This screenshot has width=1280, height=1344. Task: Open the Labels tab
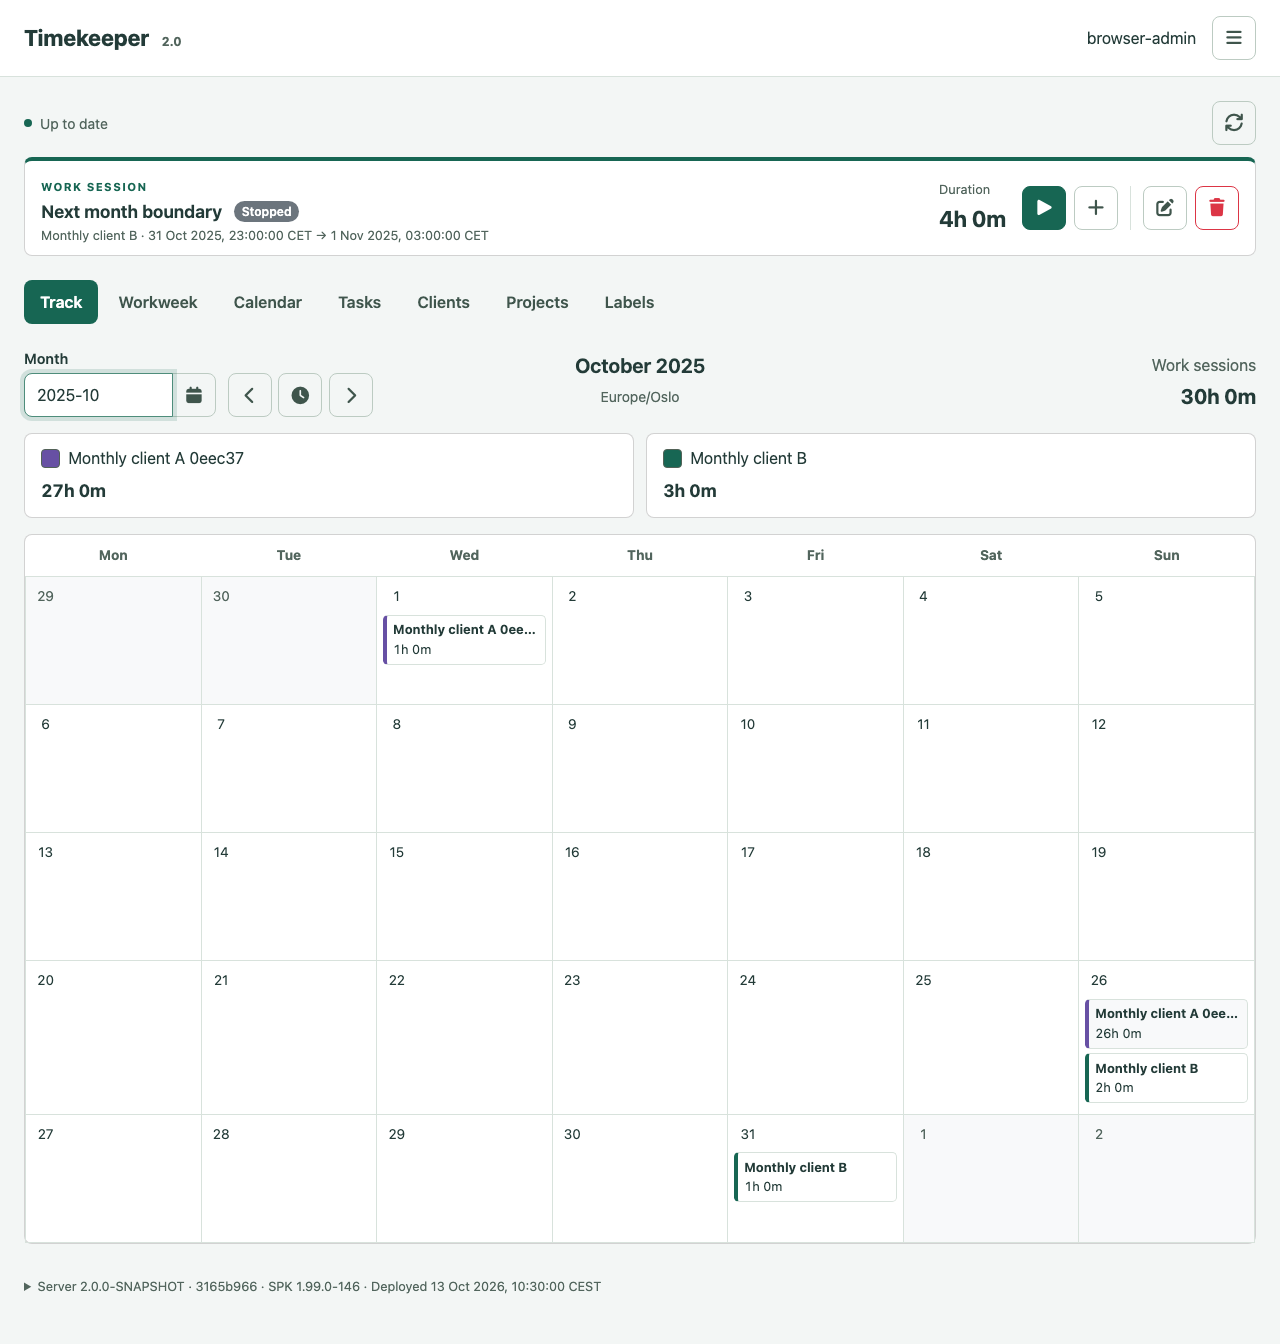pyautogui.click(x=629, y=302)
